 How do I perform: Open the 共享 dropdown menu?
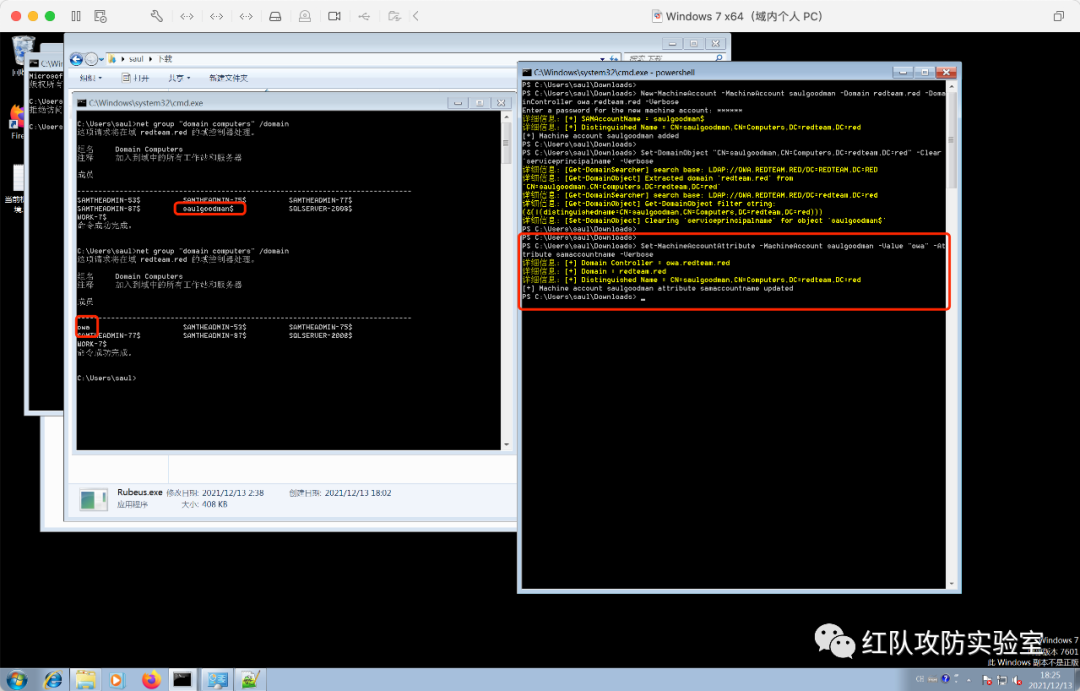point(180,78)
